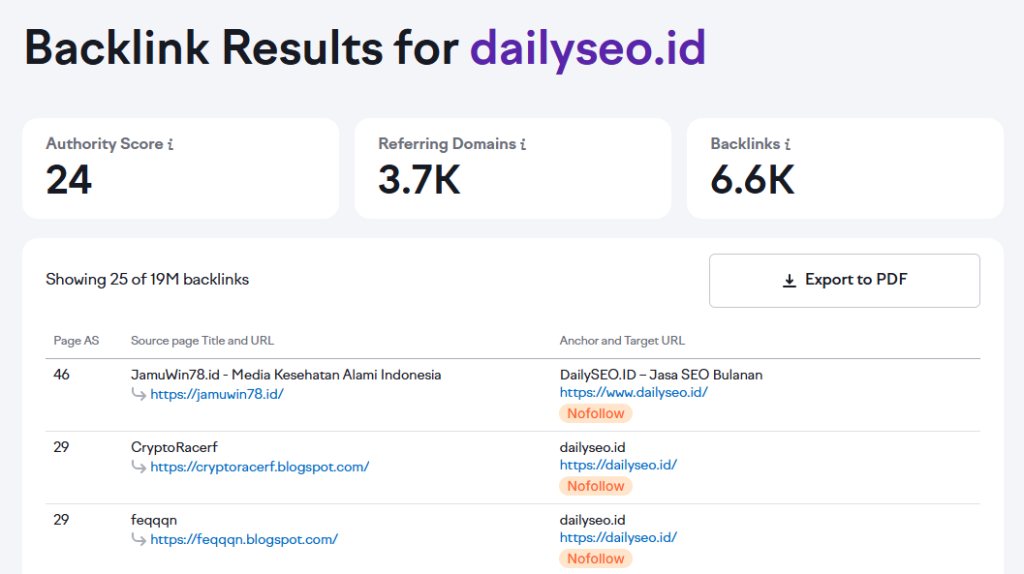Click the Backlinks info icon

[788, 144]
